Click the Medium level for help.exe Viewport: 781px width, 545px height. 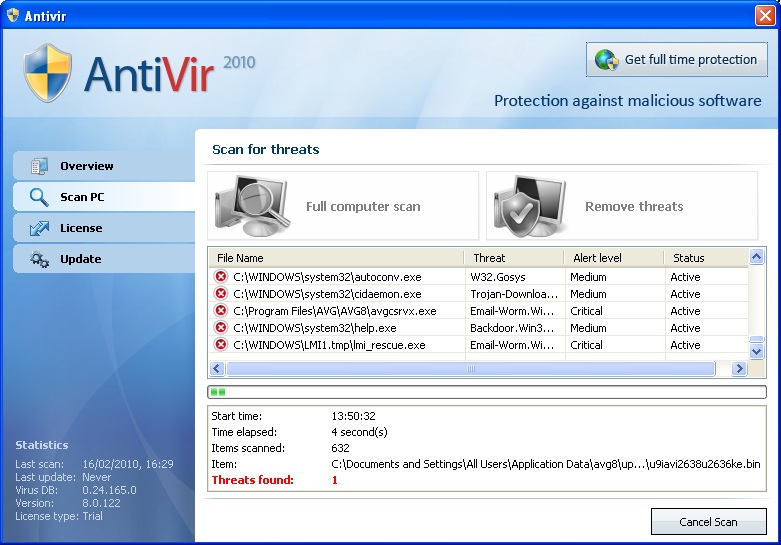click(588, 328)
